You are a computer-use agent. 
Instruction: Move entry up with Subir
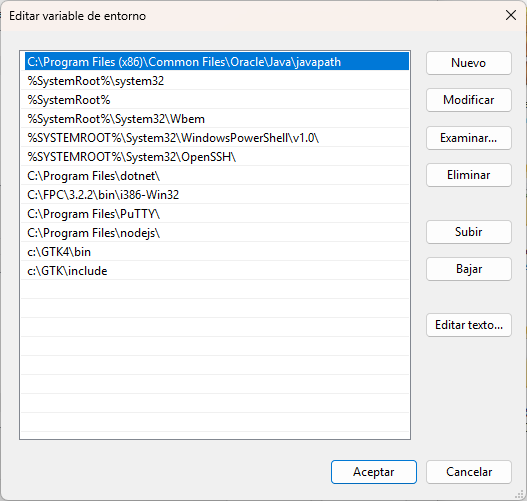click(x=469, y=232)
